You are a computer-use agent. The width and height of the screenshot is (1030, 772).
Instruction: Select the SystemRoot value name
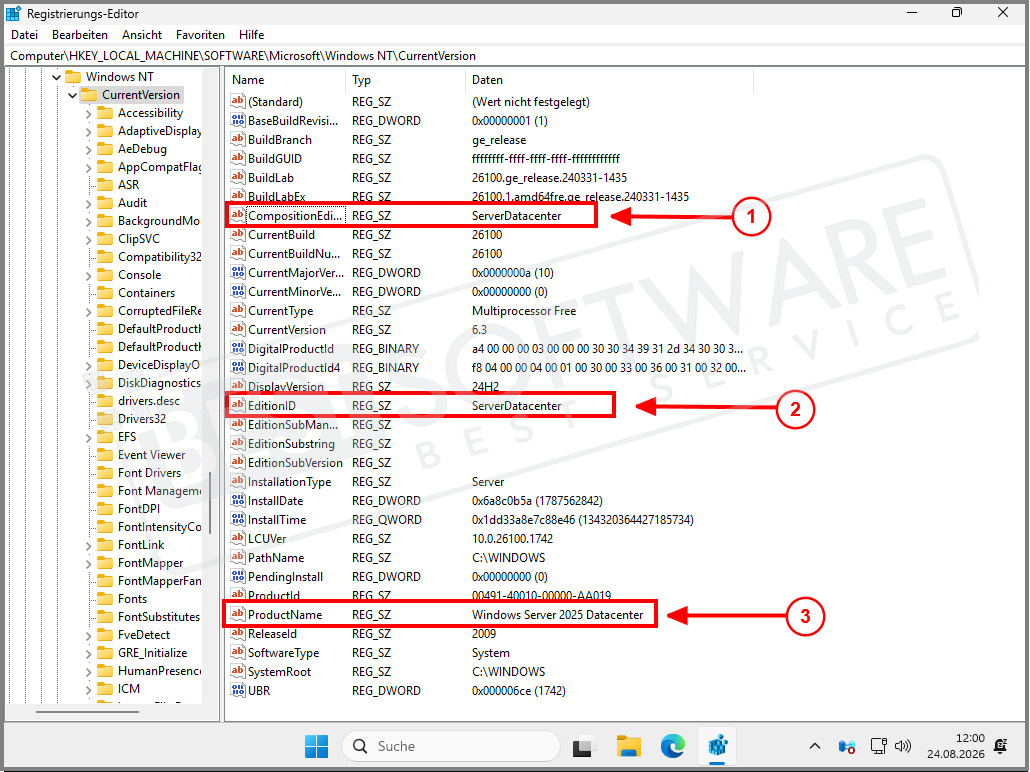[279, 671]
